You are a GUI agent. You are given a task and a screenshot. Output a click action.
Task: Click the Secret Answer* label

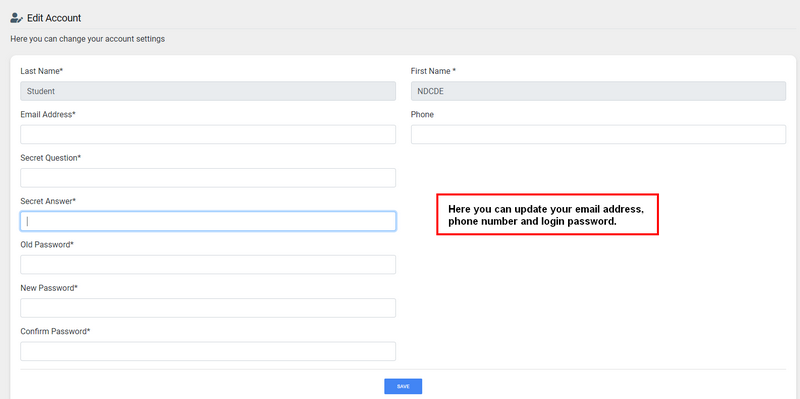click(48, 202)
